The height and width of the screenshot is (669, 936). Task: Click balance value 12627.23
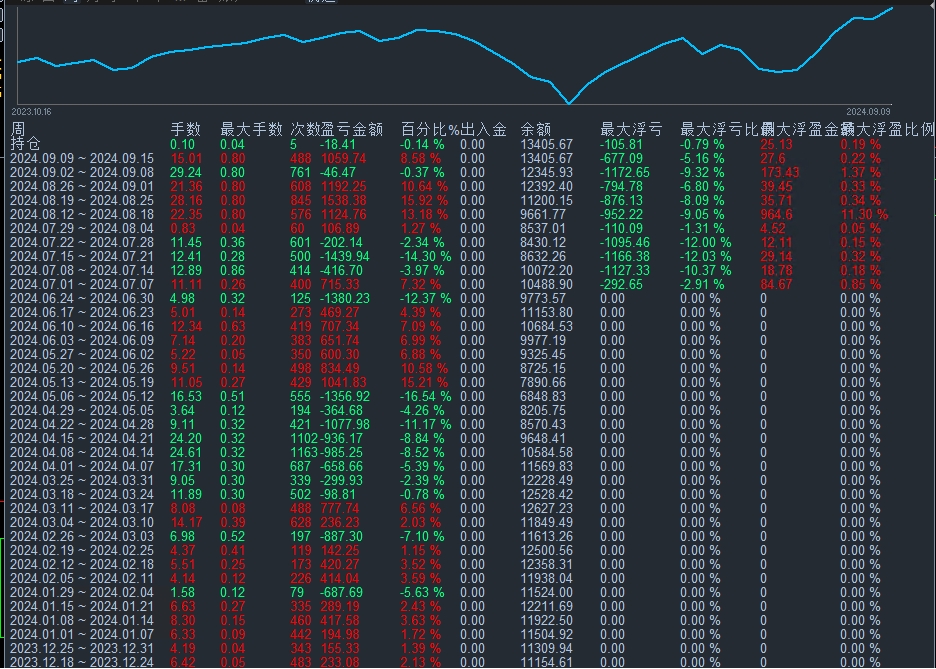(546, 508)
